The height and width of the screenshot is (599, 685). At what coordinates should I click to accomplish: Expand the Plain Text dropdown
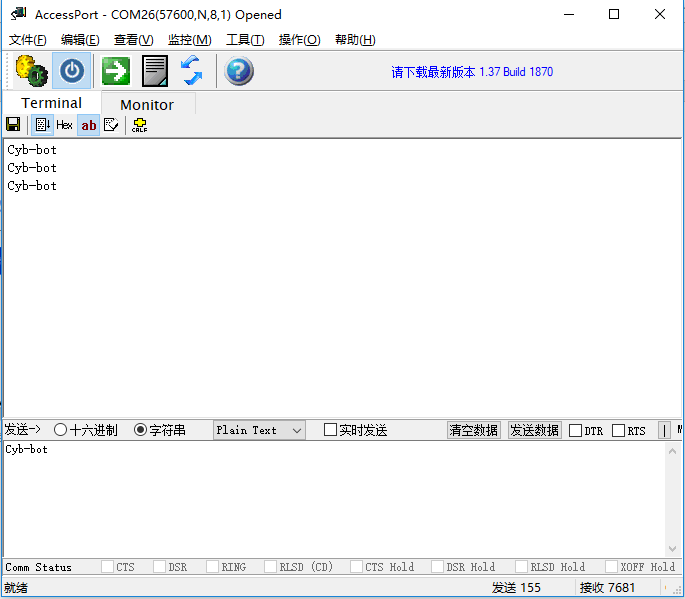pyautogui.click(x=259, y=430)
